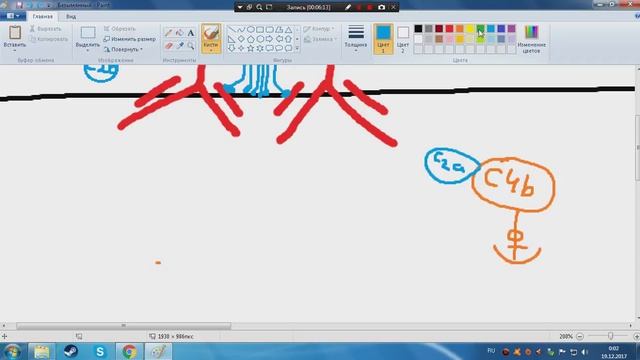Click Cut (Вырезать)

pos(45,29)
